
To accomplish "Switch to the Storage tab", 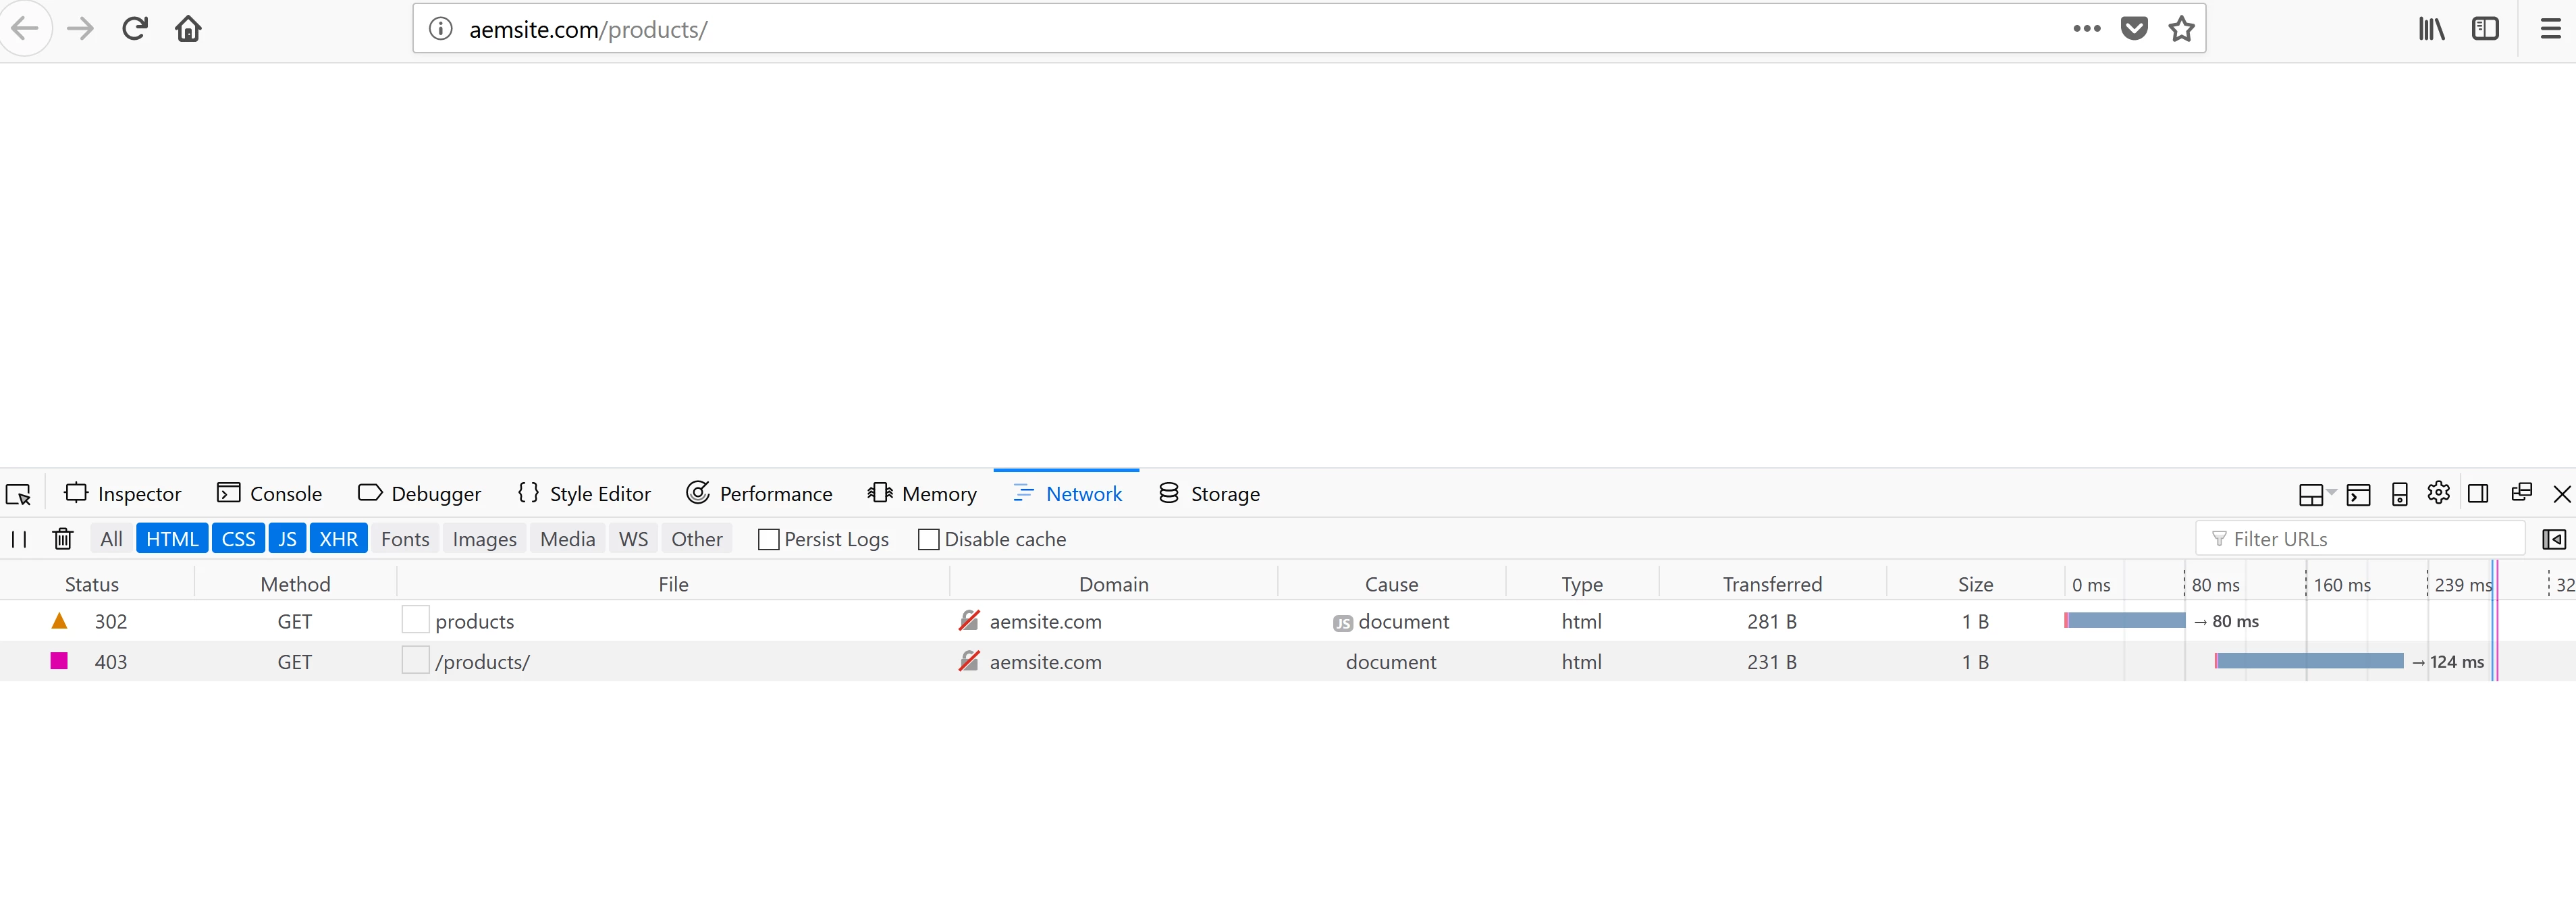I will 1209,494.
